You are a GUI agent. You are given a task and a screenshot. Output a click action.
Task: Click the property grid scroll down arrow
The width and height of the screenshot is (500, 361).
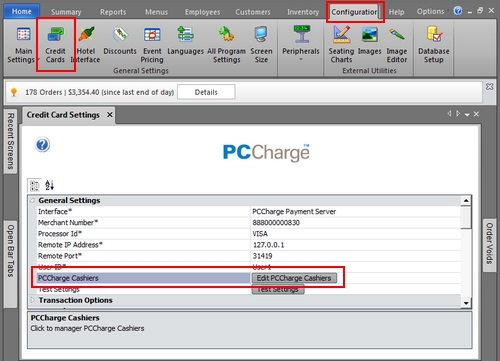click(x=466, y=303)
